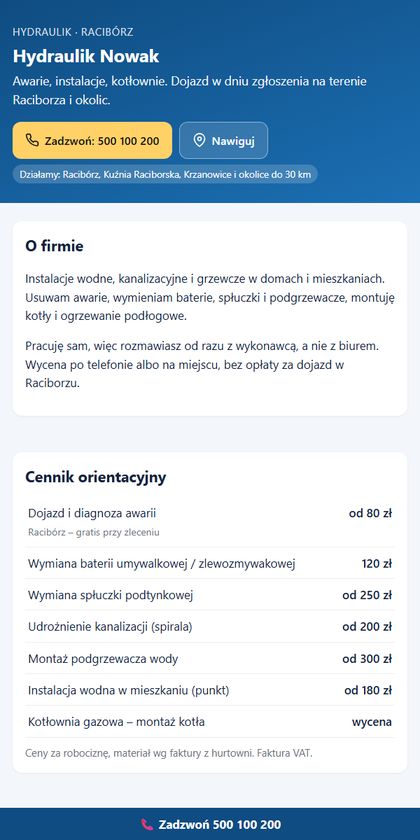This screenshot has height=840, width=420.
Task: Select the Cennik orientacyjny heading
Action: pyautogui.click(x=96, y=477)
